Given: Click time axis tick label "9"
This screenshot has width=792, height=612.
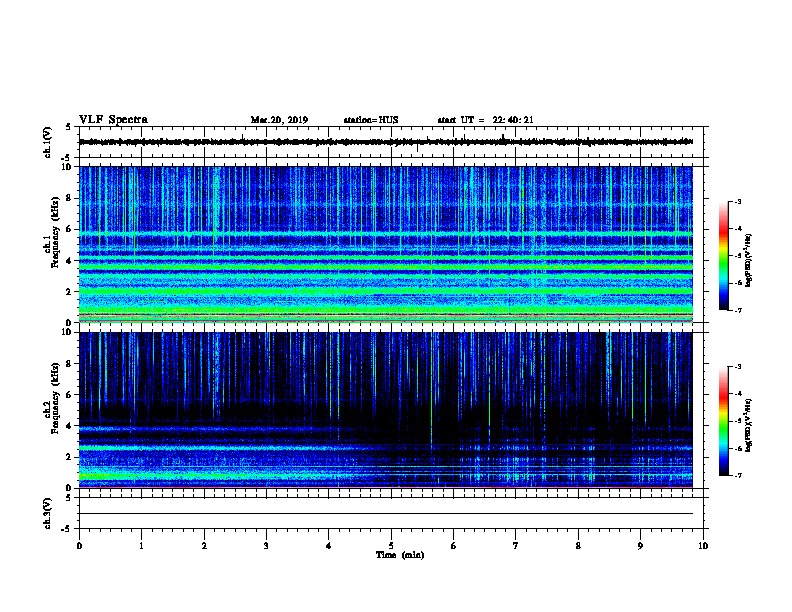Looking at the screenshot, I should coord(640,546).
